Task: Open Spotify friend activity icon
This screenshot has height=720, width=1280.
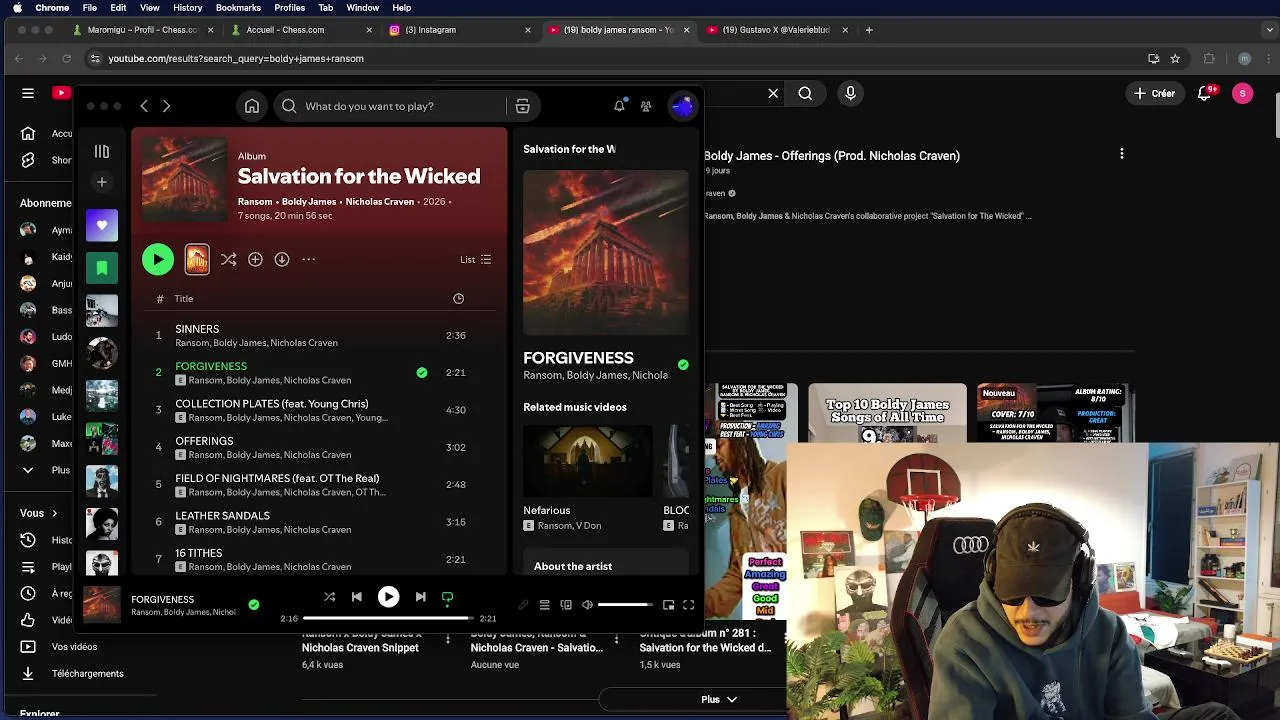Action: point(646,106)
